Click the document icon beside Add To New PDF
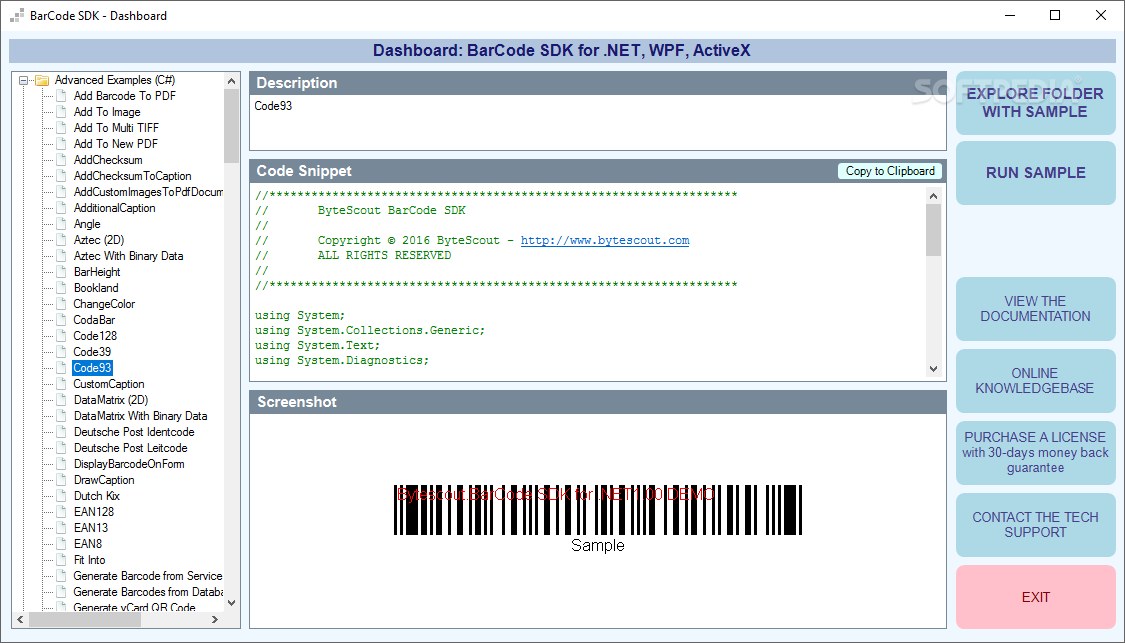The height and width of the screenshot is (643, 1125). click(x=62, y=144)
